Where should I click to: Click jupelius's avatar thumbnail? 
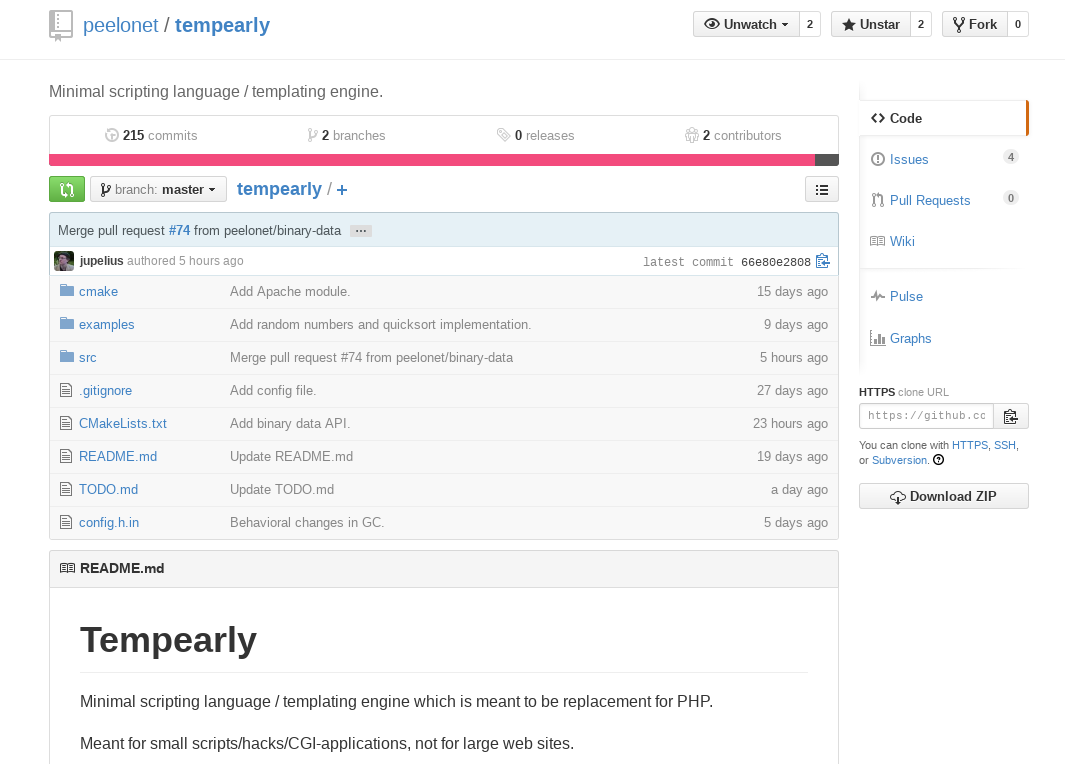click(64, 261)
